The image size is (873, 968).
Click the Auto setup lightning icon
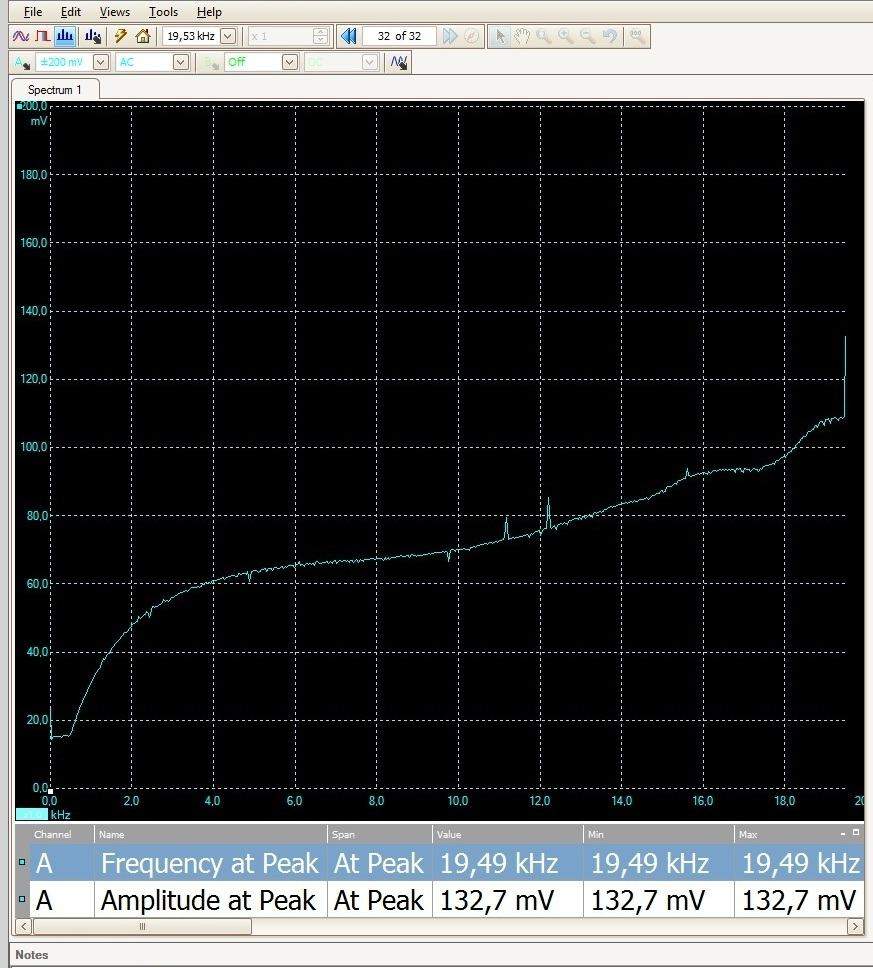(x=120, y=36)
